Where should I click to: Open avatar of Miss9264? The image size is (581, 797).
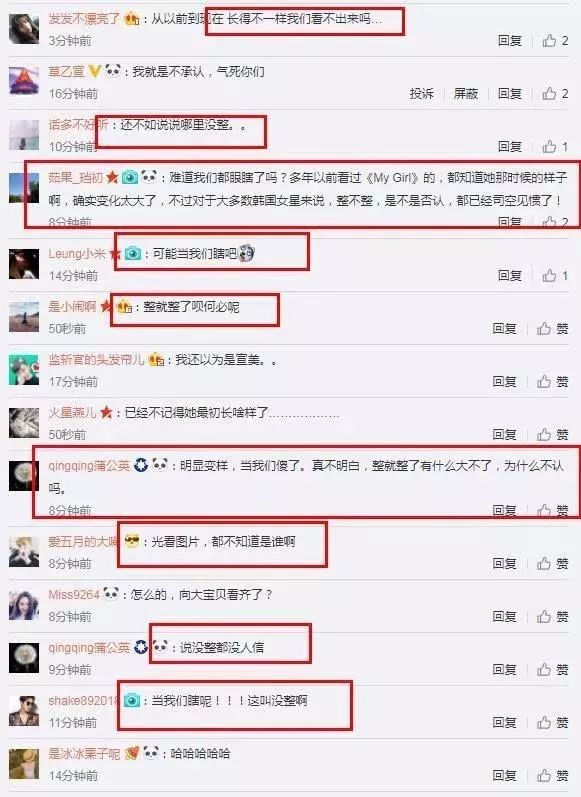coord(24,605)
